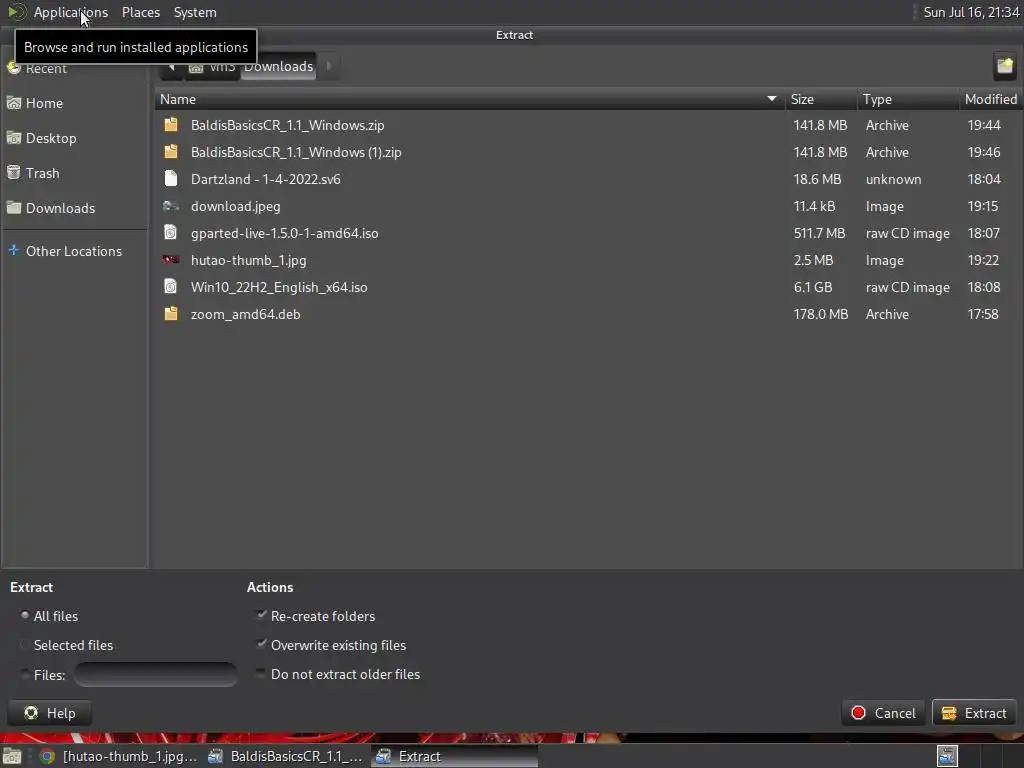The height and width of the screenshot is (768, 1024).
Task: Click archive icon of zoom_amd64.deb
Action: [170, 313]
